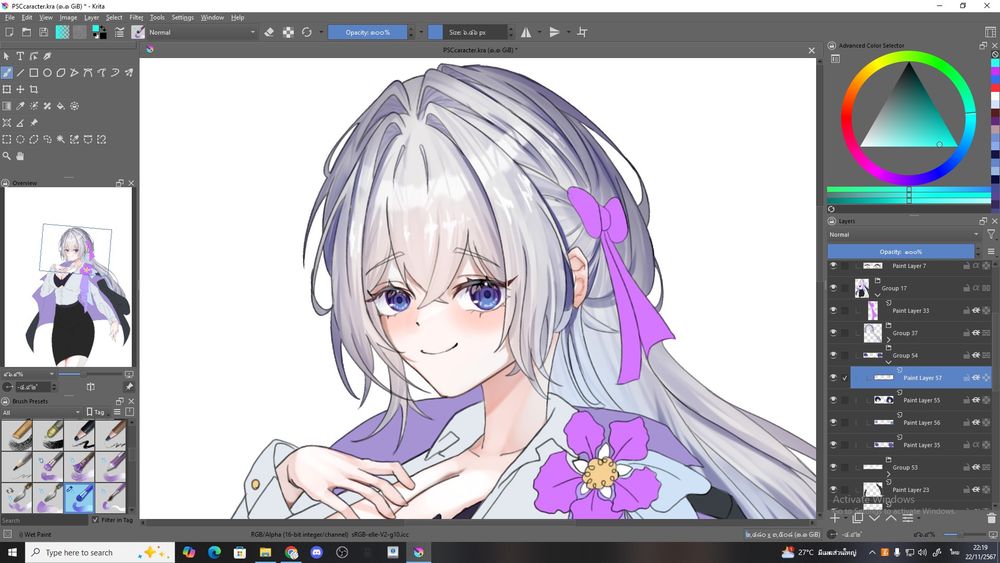
Task: Select the Elliptical Selection tool
Action: click(20, 139)
